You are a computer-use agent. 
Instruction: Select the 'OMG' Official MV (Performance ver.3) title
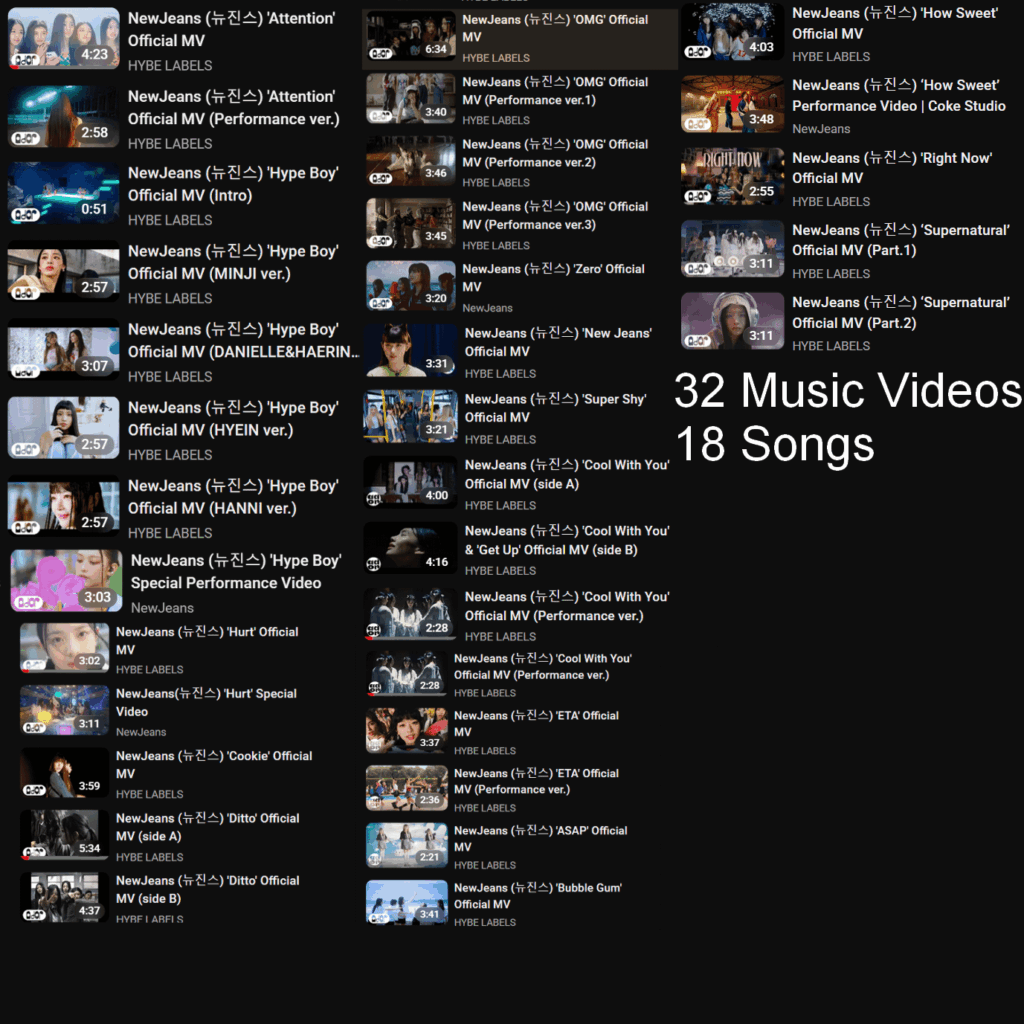pos(555,216)
